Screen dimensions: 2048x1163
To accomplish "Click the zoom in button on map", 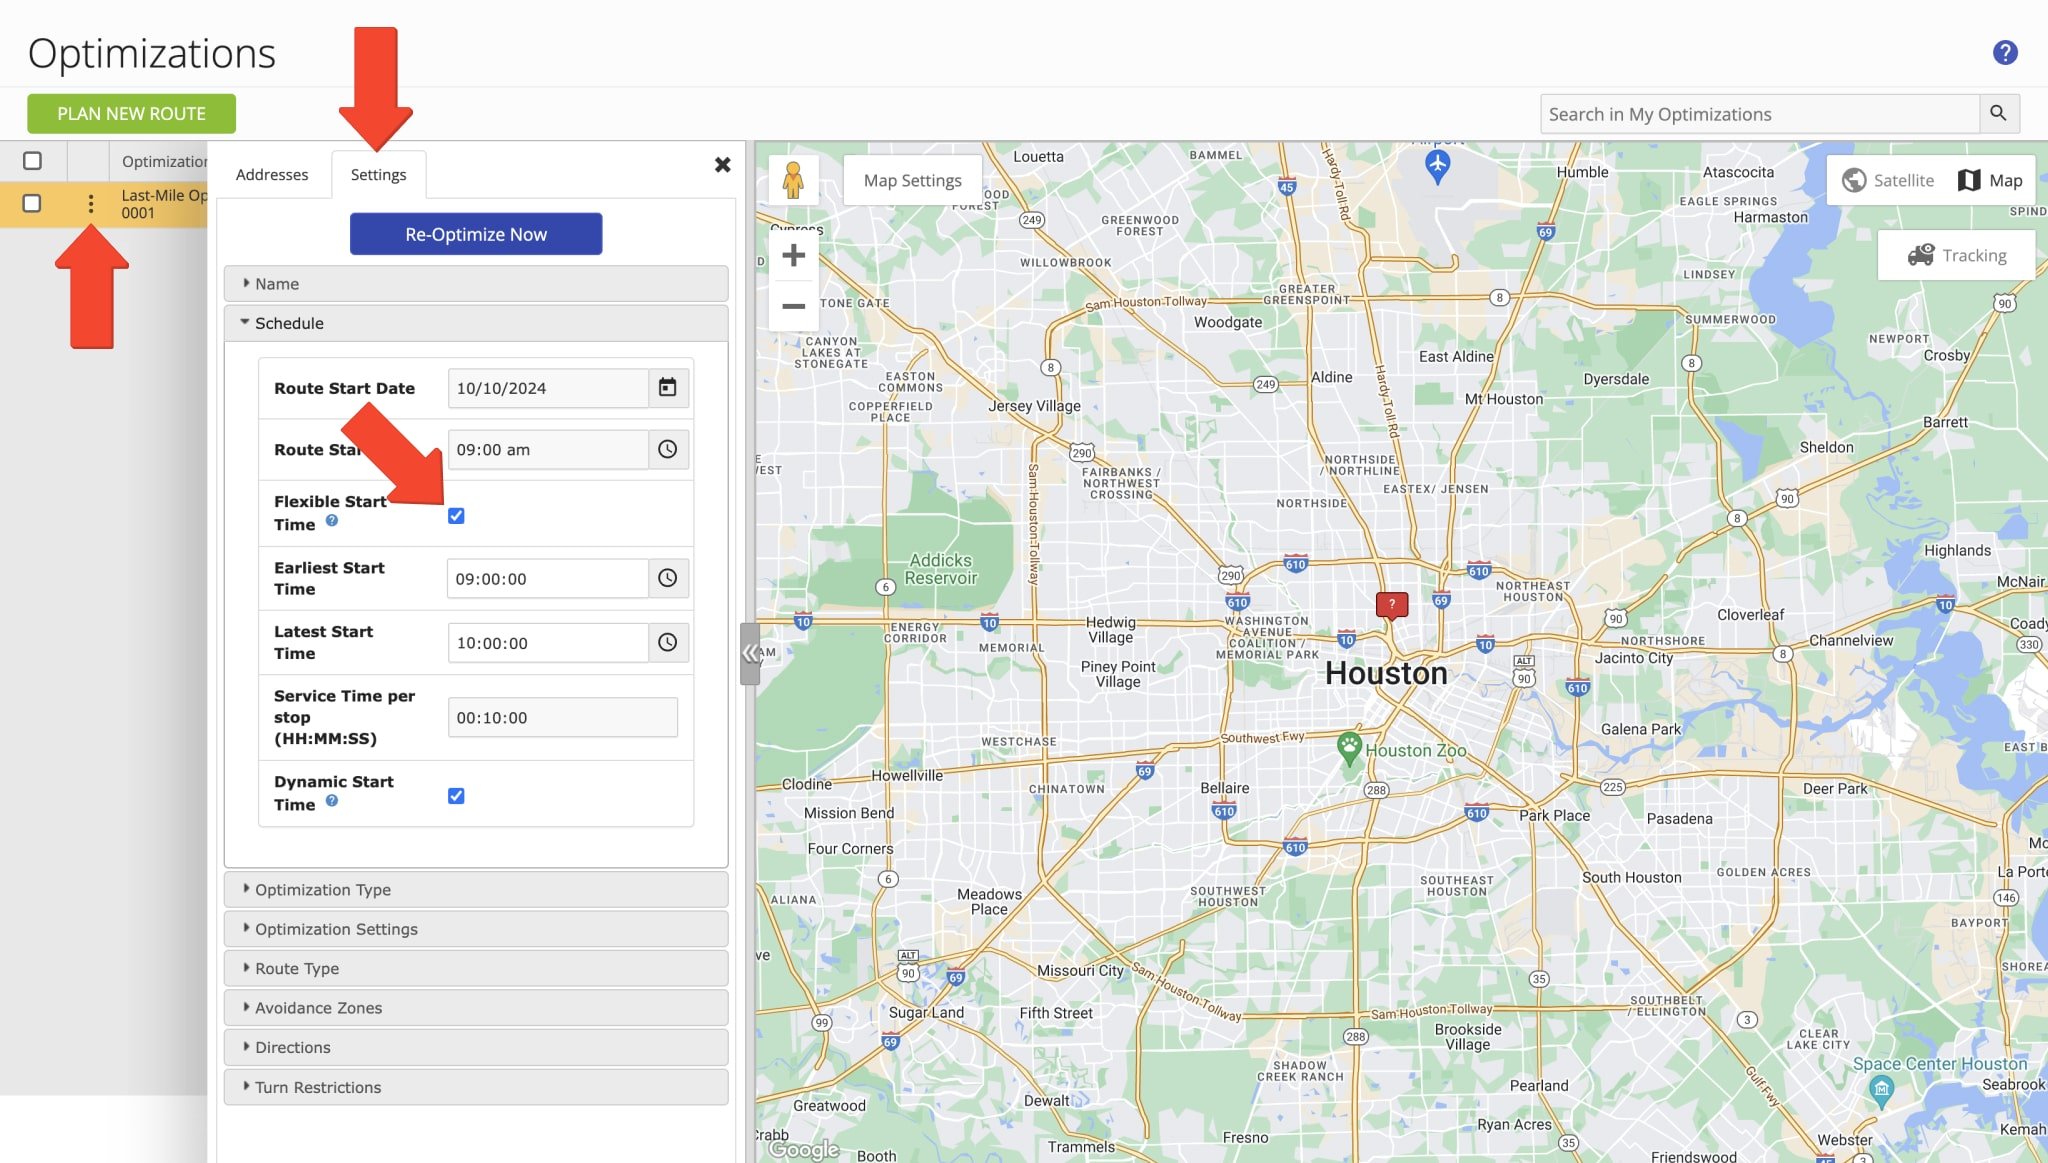I will pos(795,255).
